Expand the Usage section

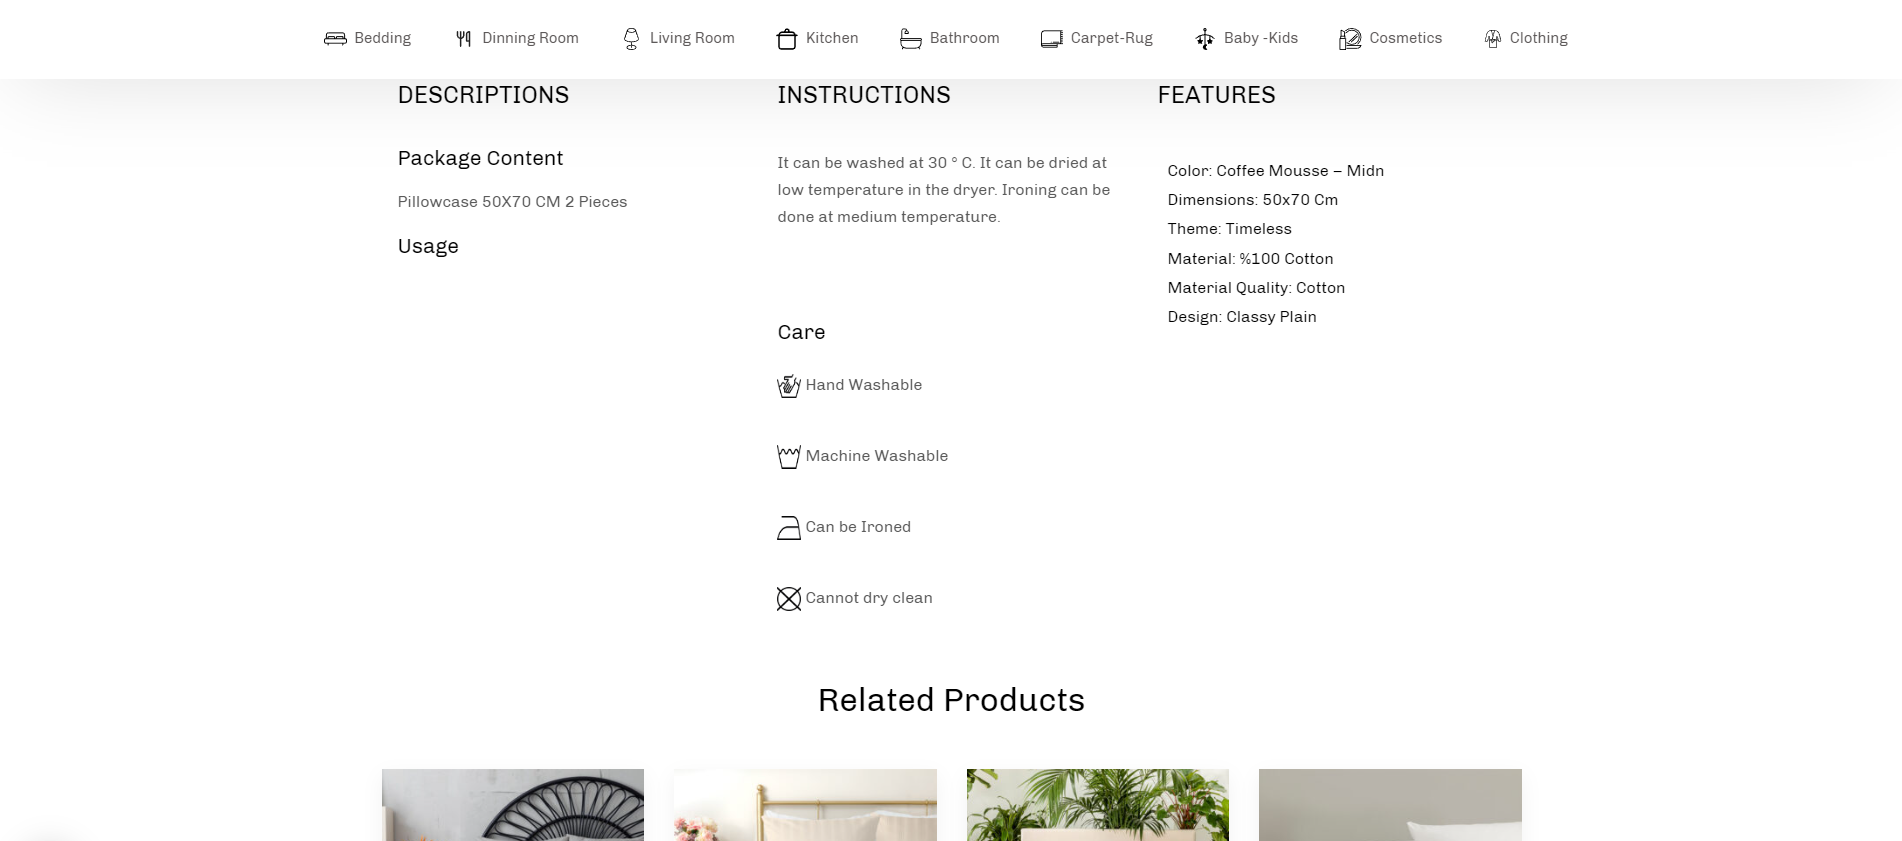point(428,247)
